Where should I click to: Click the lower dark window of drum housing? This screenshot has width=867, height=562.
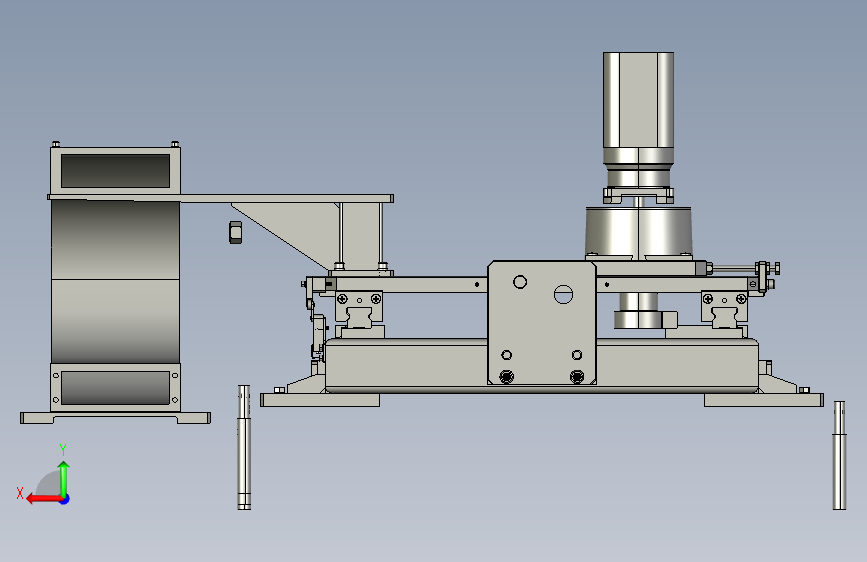point(116,388)
